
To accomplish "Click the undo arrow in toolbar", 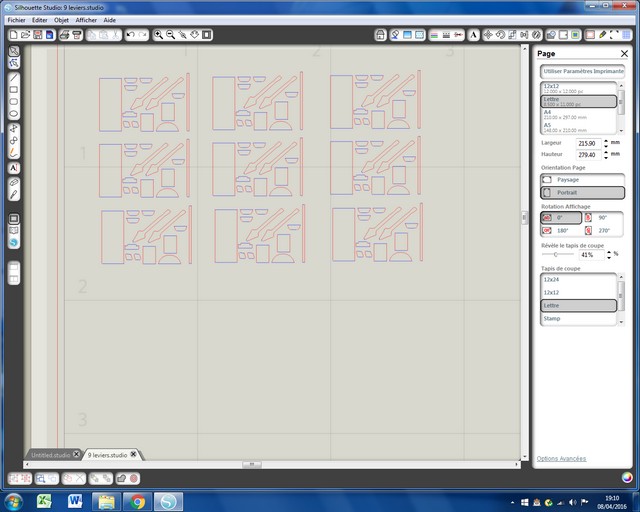I will pos(130,35).
